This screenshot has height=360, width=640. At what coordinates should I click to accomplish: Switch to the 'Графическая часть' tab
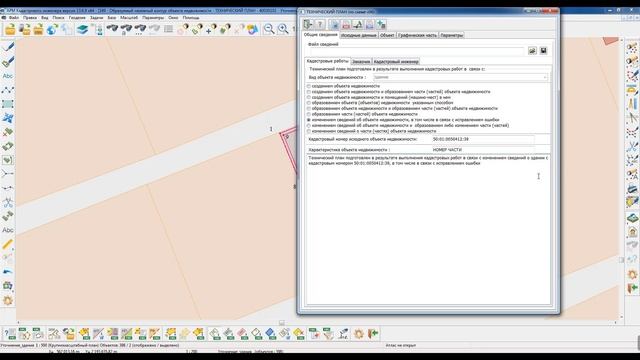click(x=417, y=36)
